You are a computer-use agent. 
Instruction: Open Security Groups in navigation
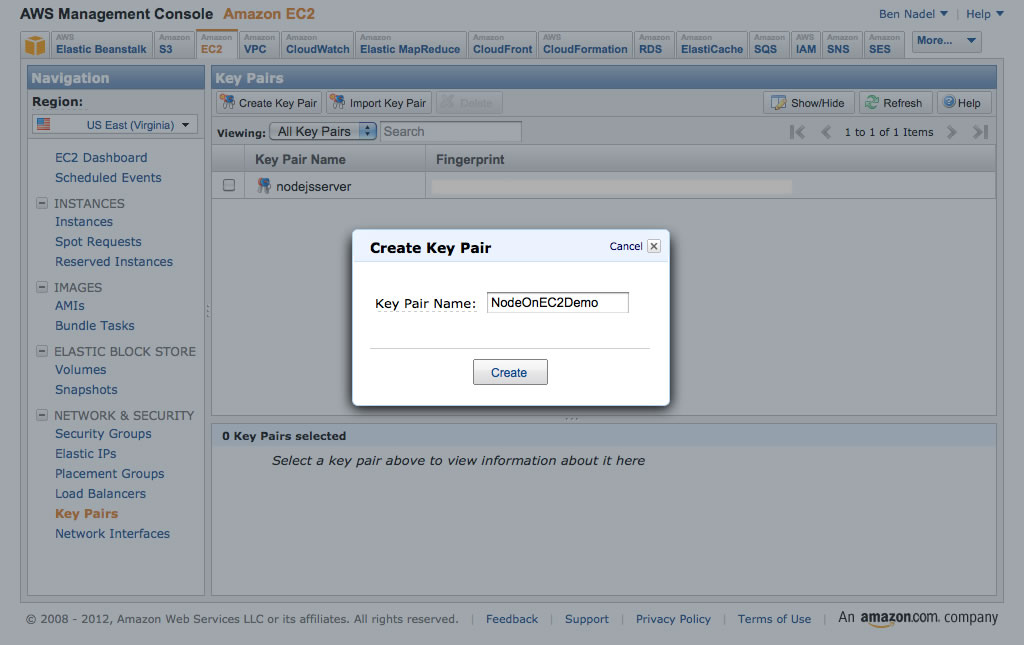point(103,433)
